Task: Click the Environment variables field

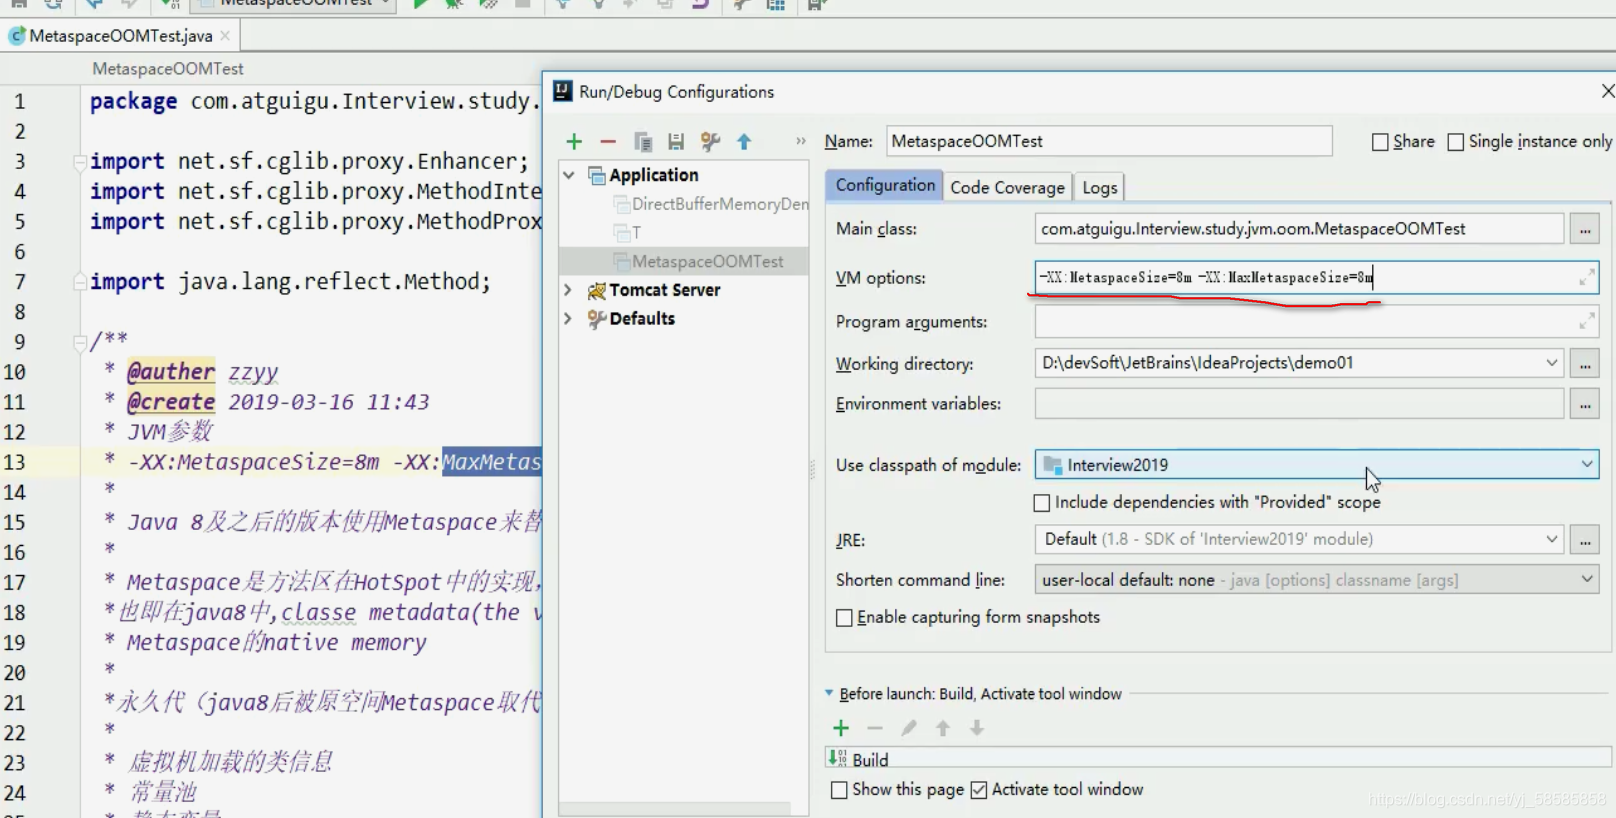Action: coord(1299,404)
